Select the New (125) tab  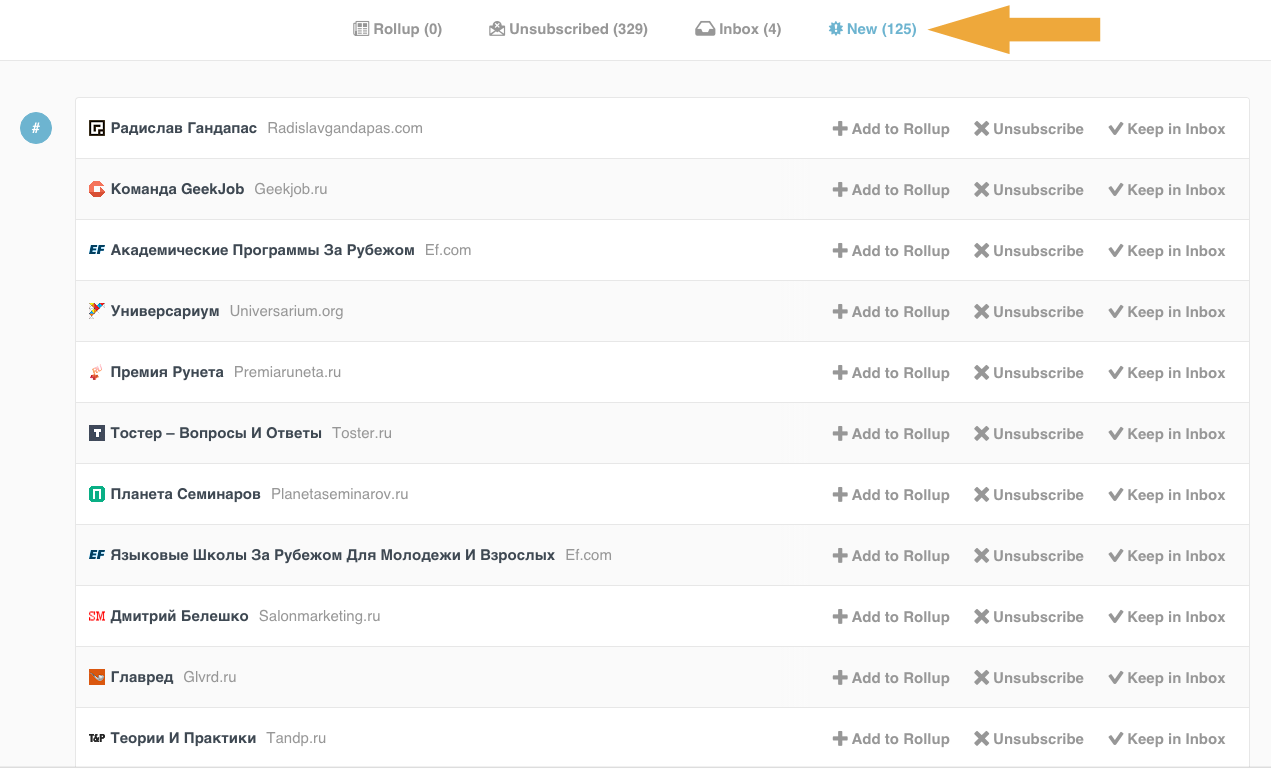click(x=872, y=29)
